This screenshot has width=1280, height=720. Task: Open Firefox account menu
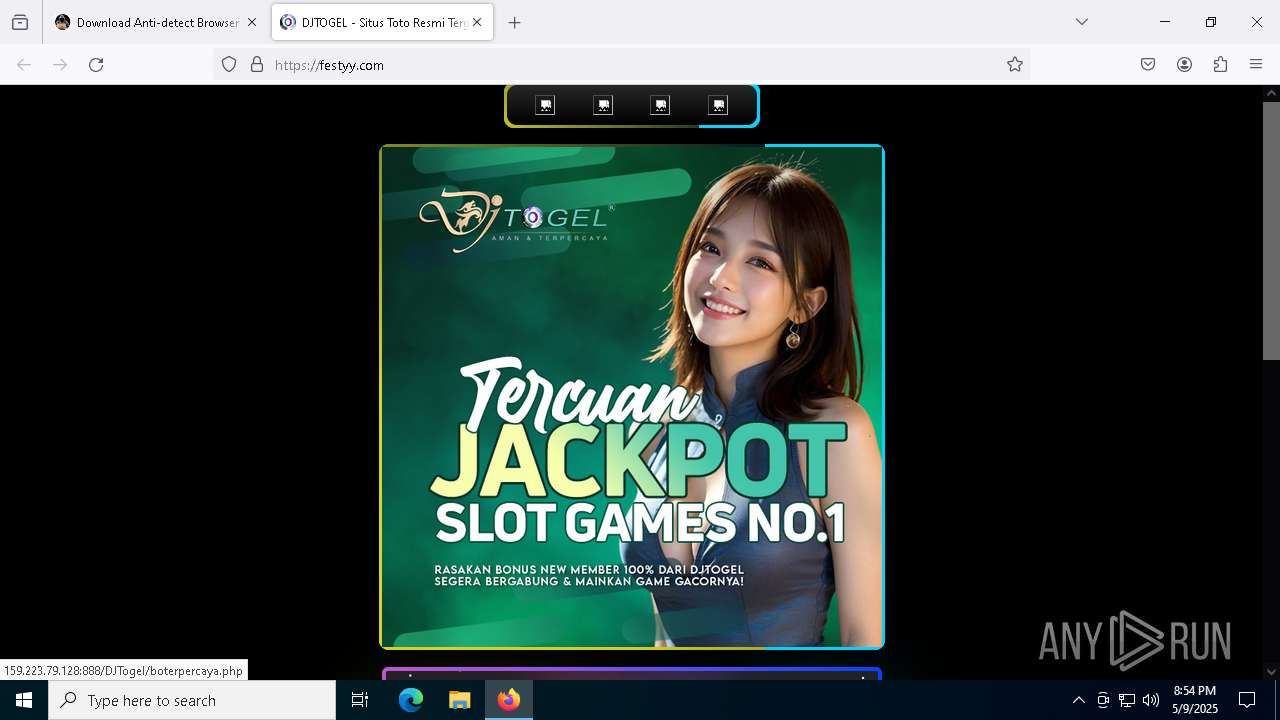point(1184,65)
